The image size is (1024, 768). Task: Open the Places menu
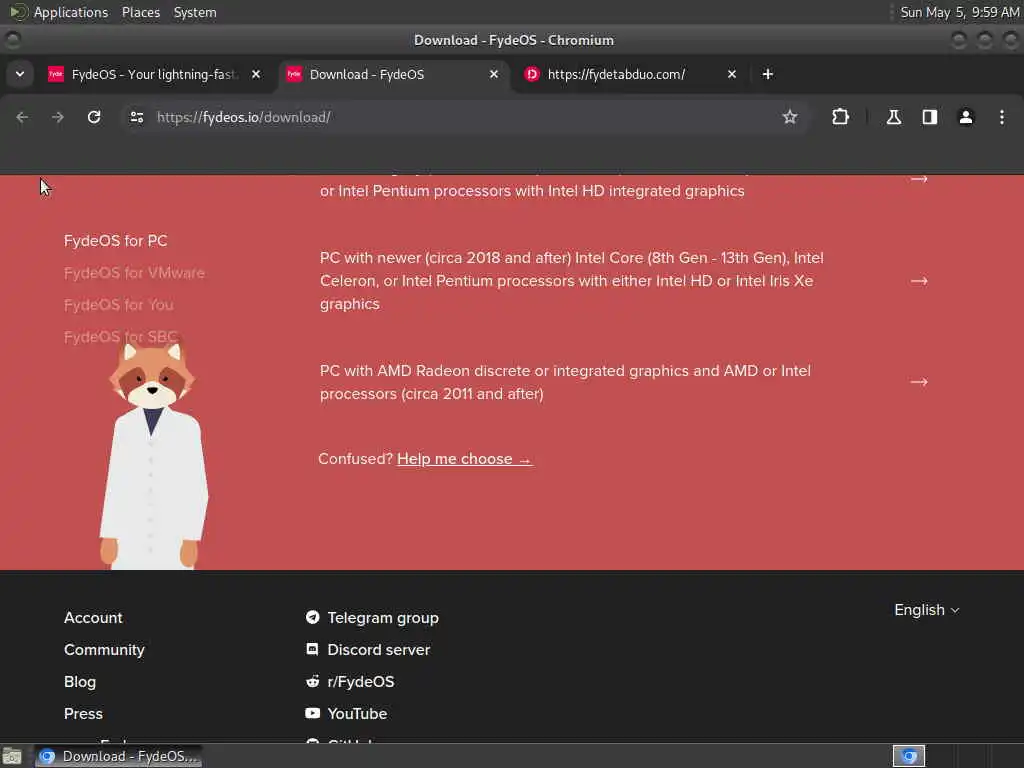coord(140,12)
